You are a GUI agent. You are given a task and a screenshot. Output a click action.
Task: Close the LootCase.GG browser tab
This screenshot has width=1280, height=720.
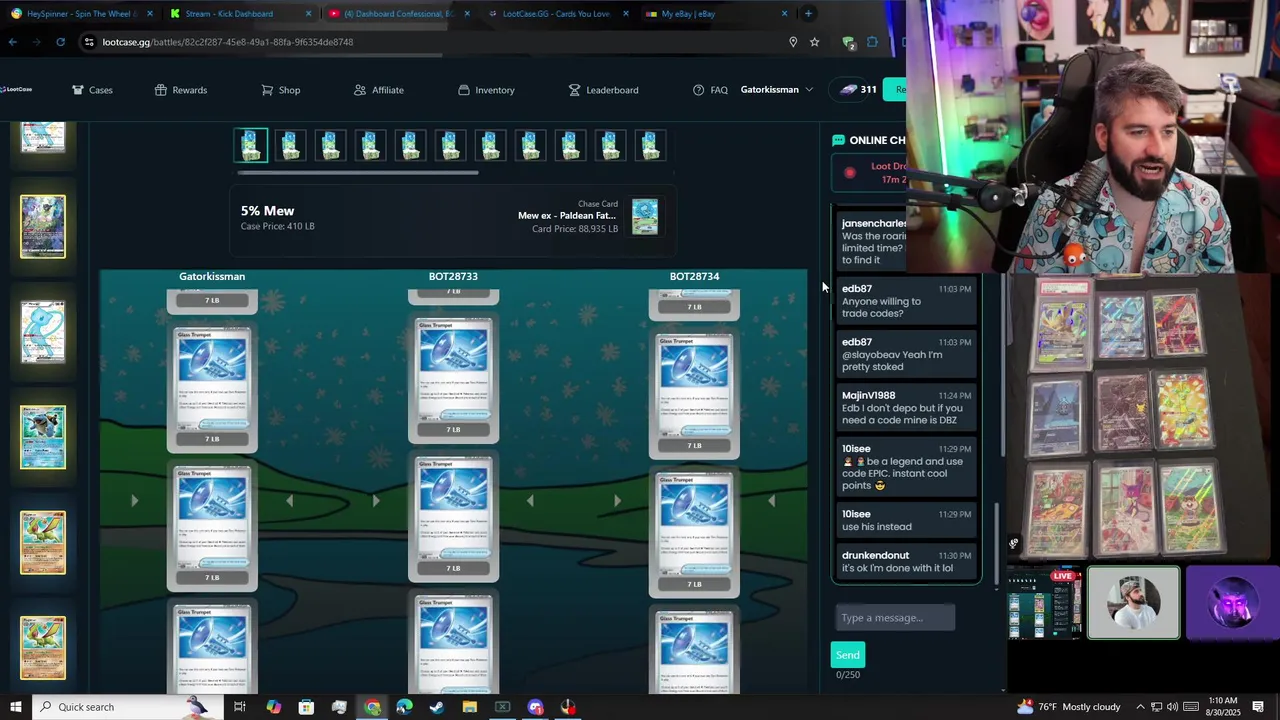pos(626,14)
